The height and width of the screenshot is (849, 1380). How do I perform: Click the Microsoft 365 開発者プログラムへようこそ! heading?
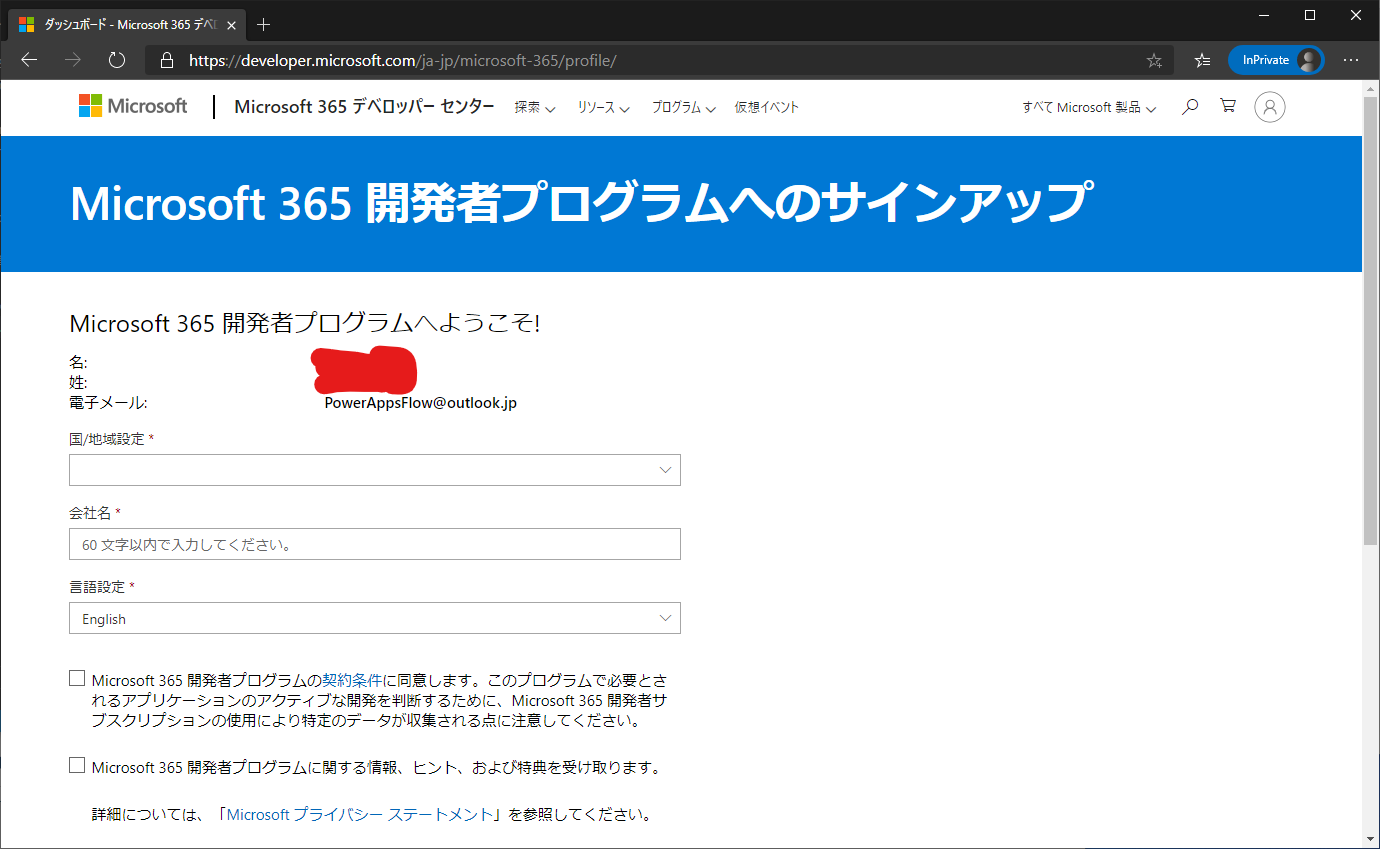click(305, 323)
